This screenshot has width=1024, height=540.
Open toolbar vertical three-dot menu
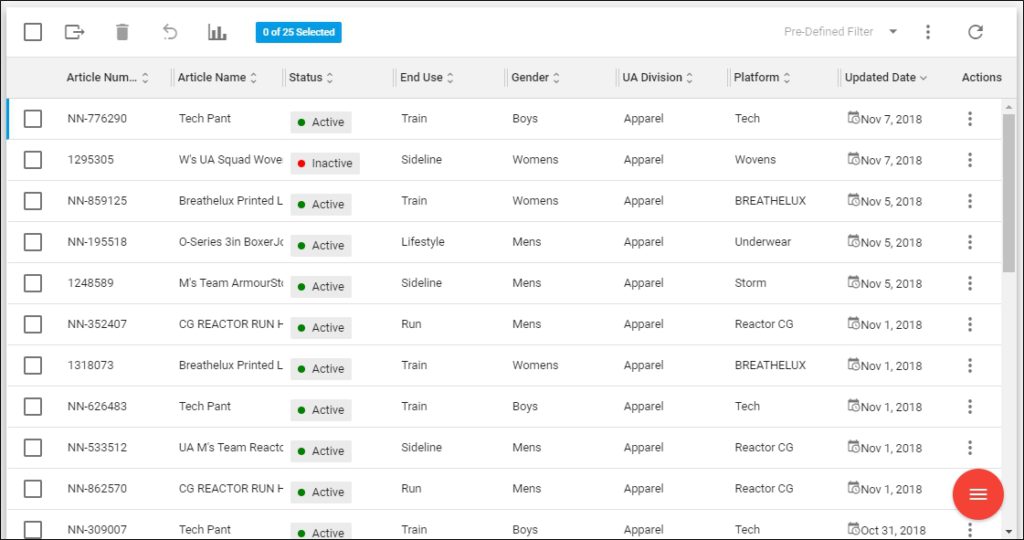coord(928,32)
